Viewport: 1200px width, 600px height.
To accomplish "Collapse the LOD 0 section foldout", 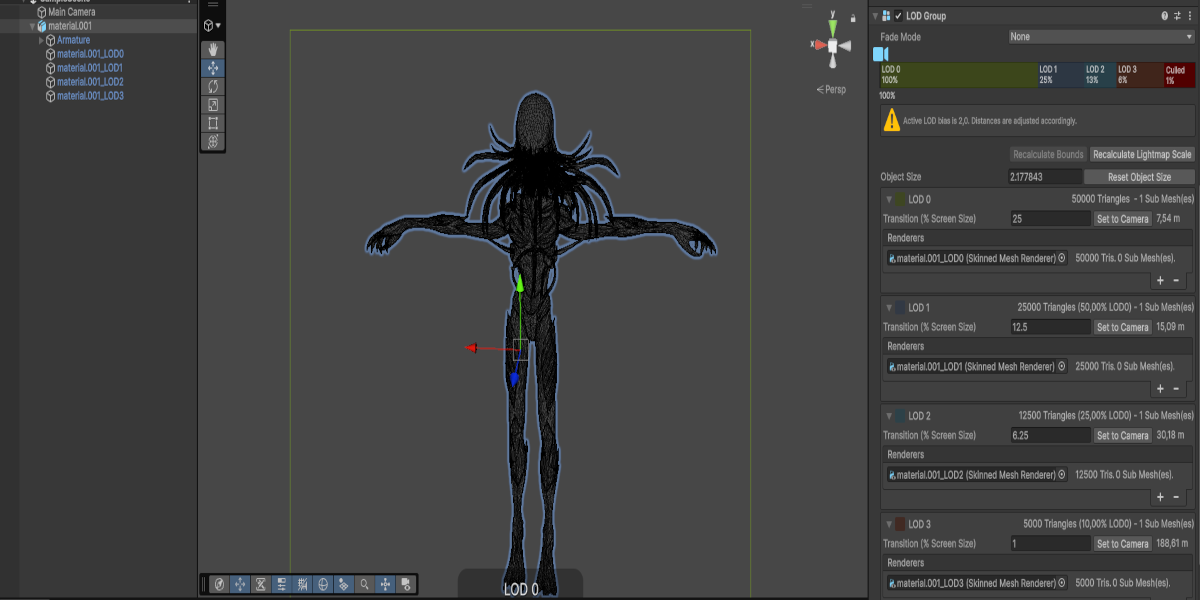I will click(889, 199).
